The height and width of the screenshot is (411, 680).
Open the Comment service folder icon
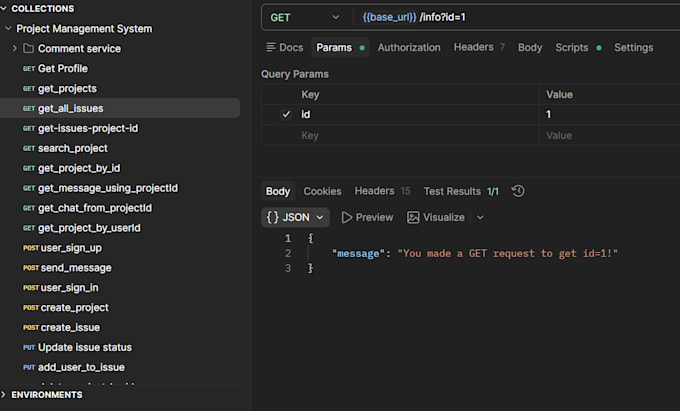(x=28, y=48)
